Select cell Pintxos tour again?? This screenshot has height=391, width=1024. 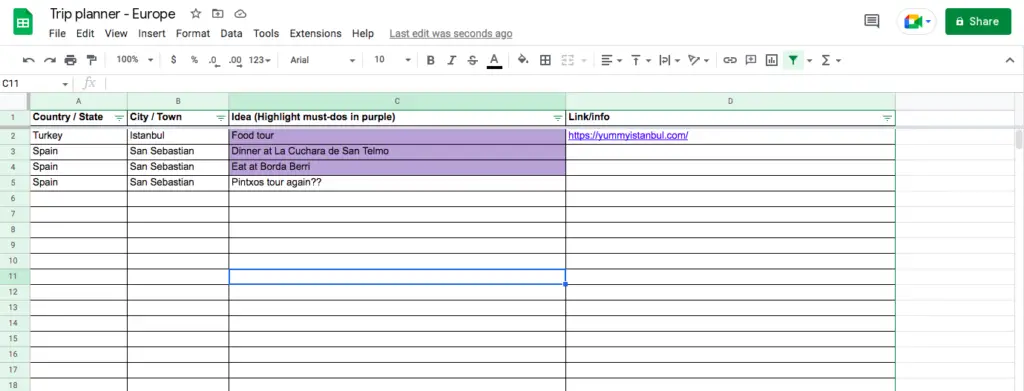(x=397, y=183)
